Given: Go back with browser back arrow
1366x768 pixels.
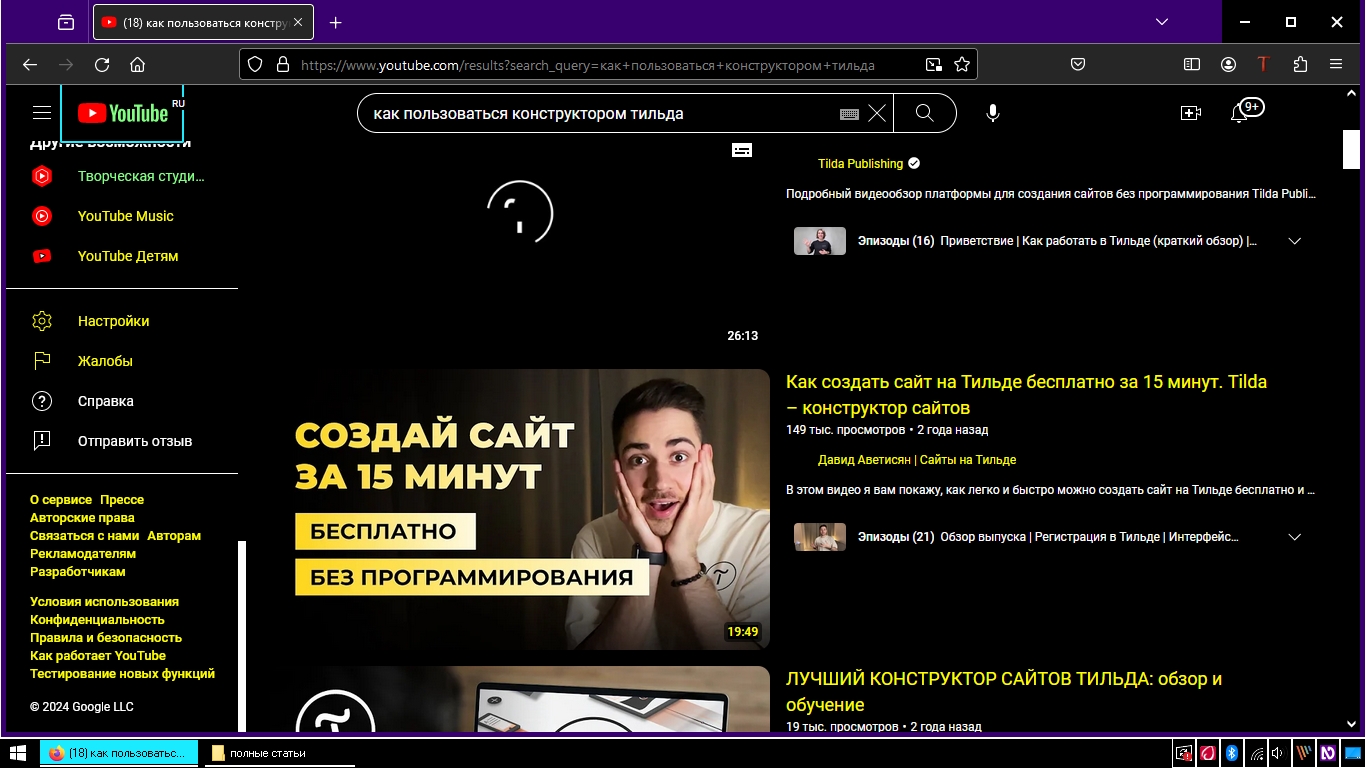Looking at the screenshot, I should click(30, 64).
